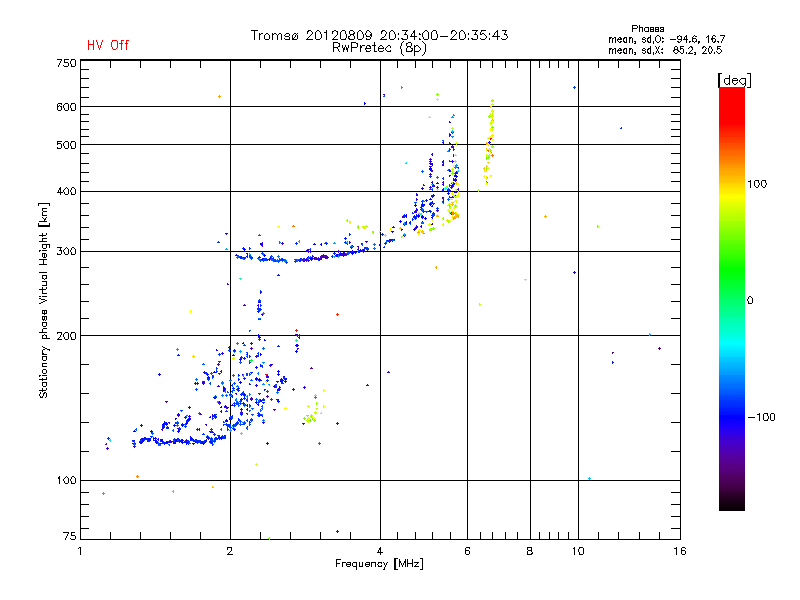The height and width of the screenshot is (600, 800).
Task: Click the y-axis '750' tick label
Action: point(66,63)
